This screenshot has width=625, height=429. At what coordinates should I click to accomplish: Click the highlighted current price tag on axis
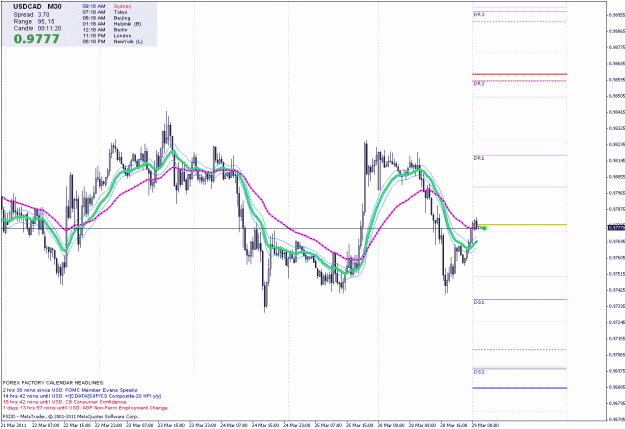click(616, 228)
